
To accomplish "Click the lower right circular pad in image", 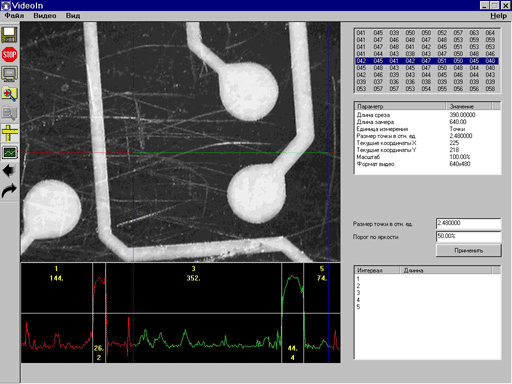I will pos(257,193).
